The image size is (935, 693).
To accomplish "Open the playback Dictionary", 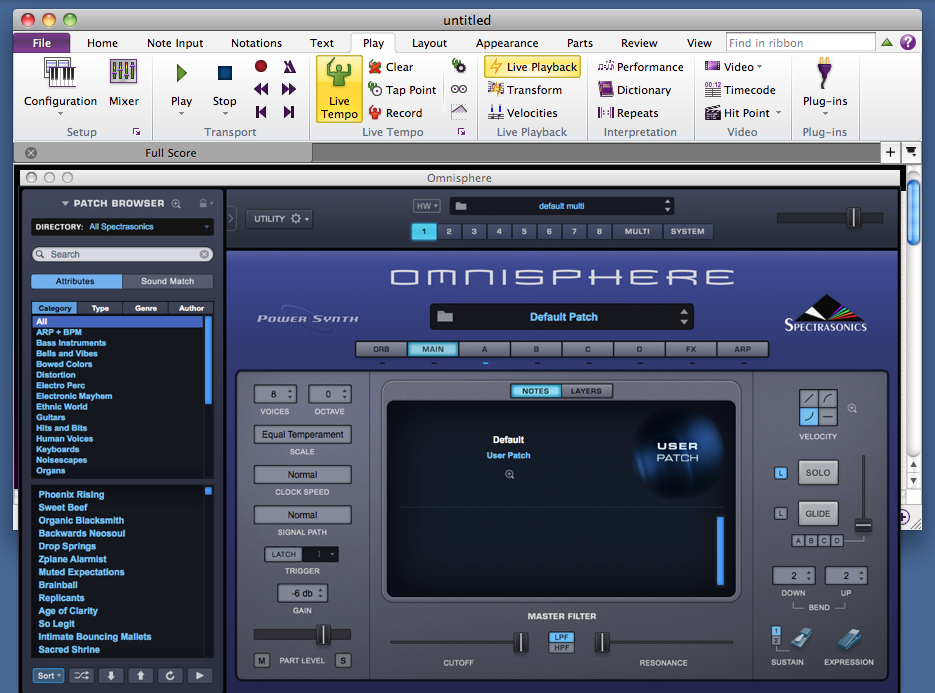I will pyautogui.click(x=634, y=90).
